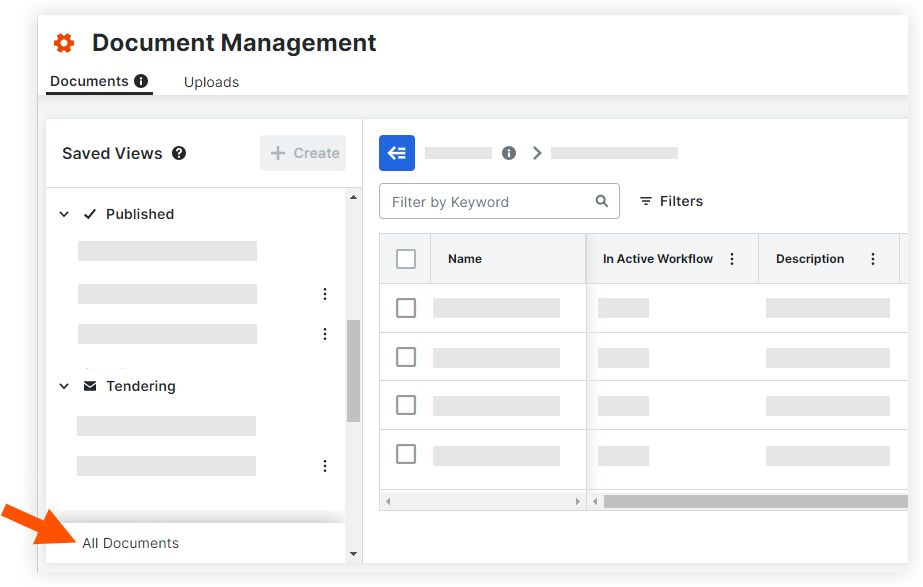923x587 pixels.
Task: Open the three-dot menu in the Tendering section
Action: coord(325,466)
